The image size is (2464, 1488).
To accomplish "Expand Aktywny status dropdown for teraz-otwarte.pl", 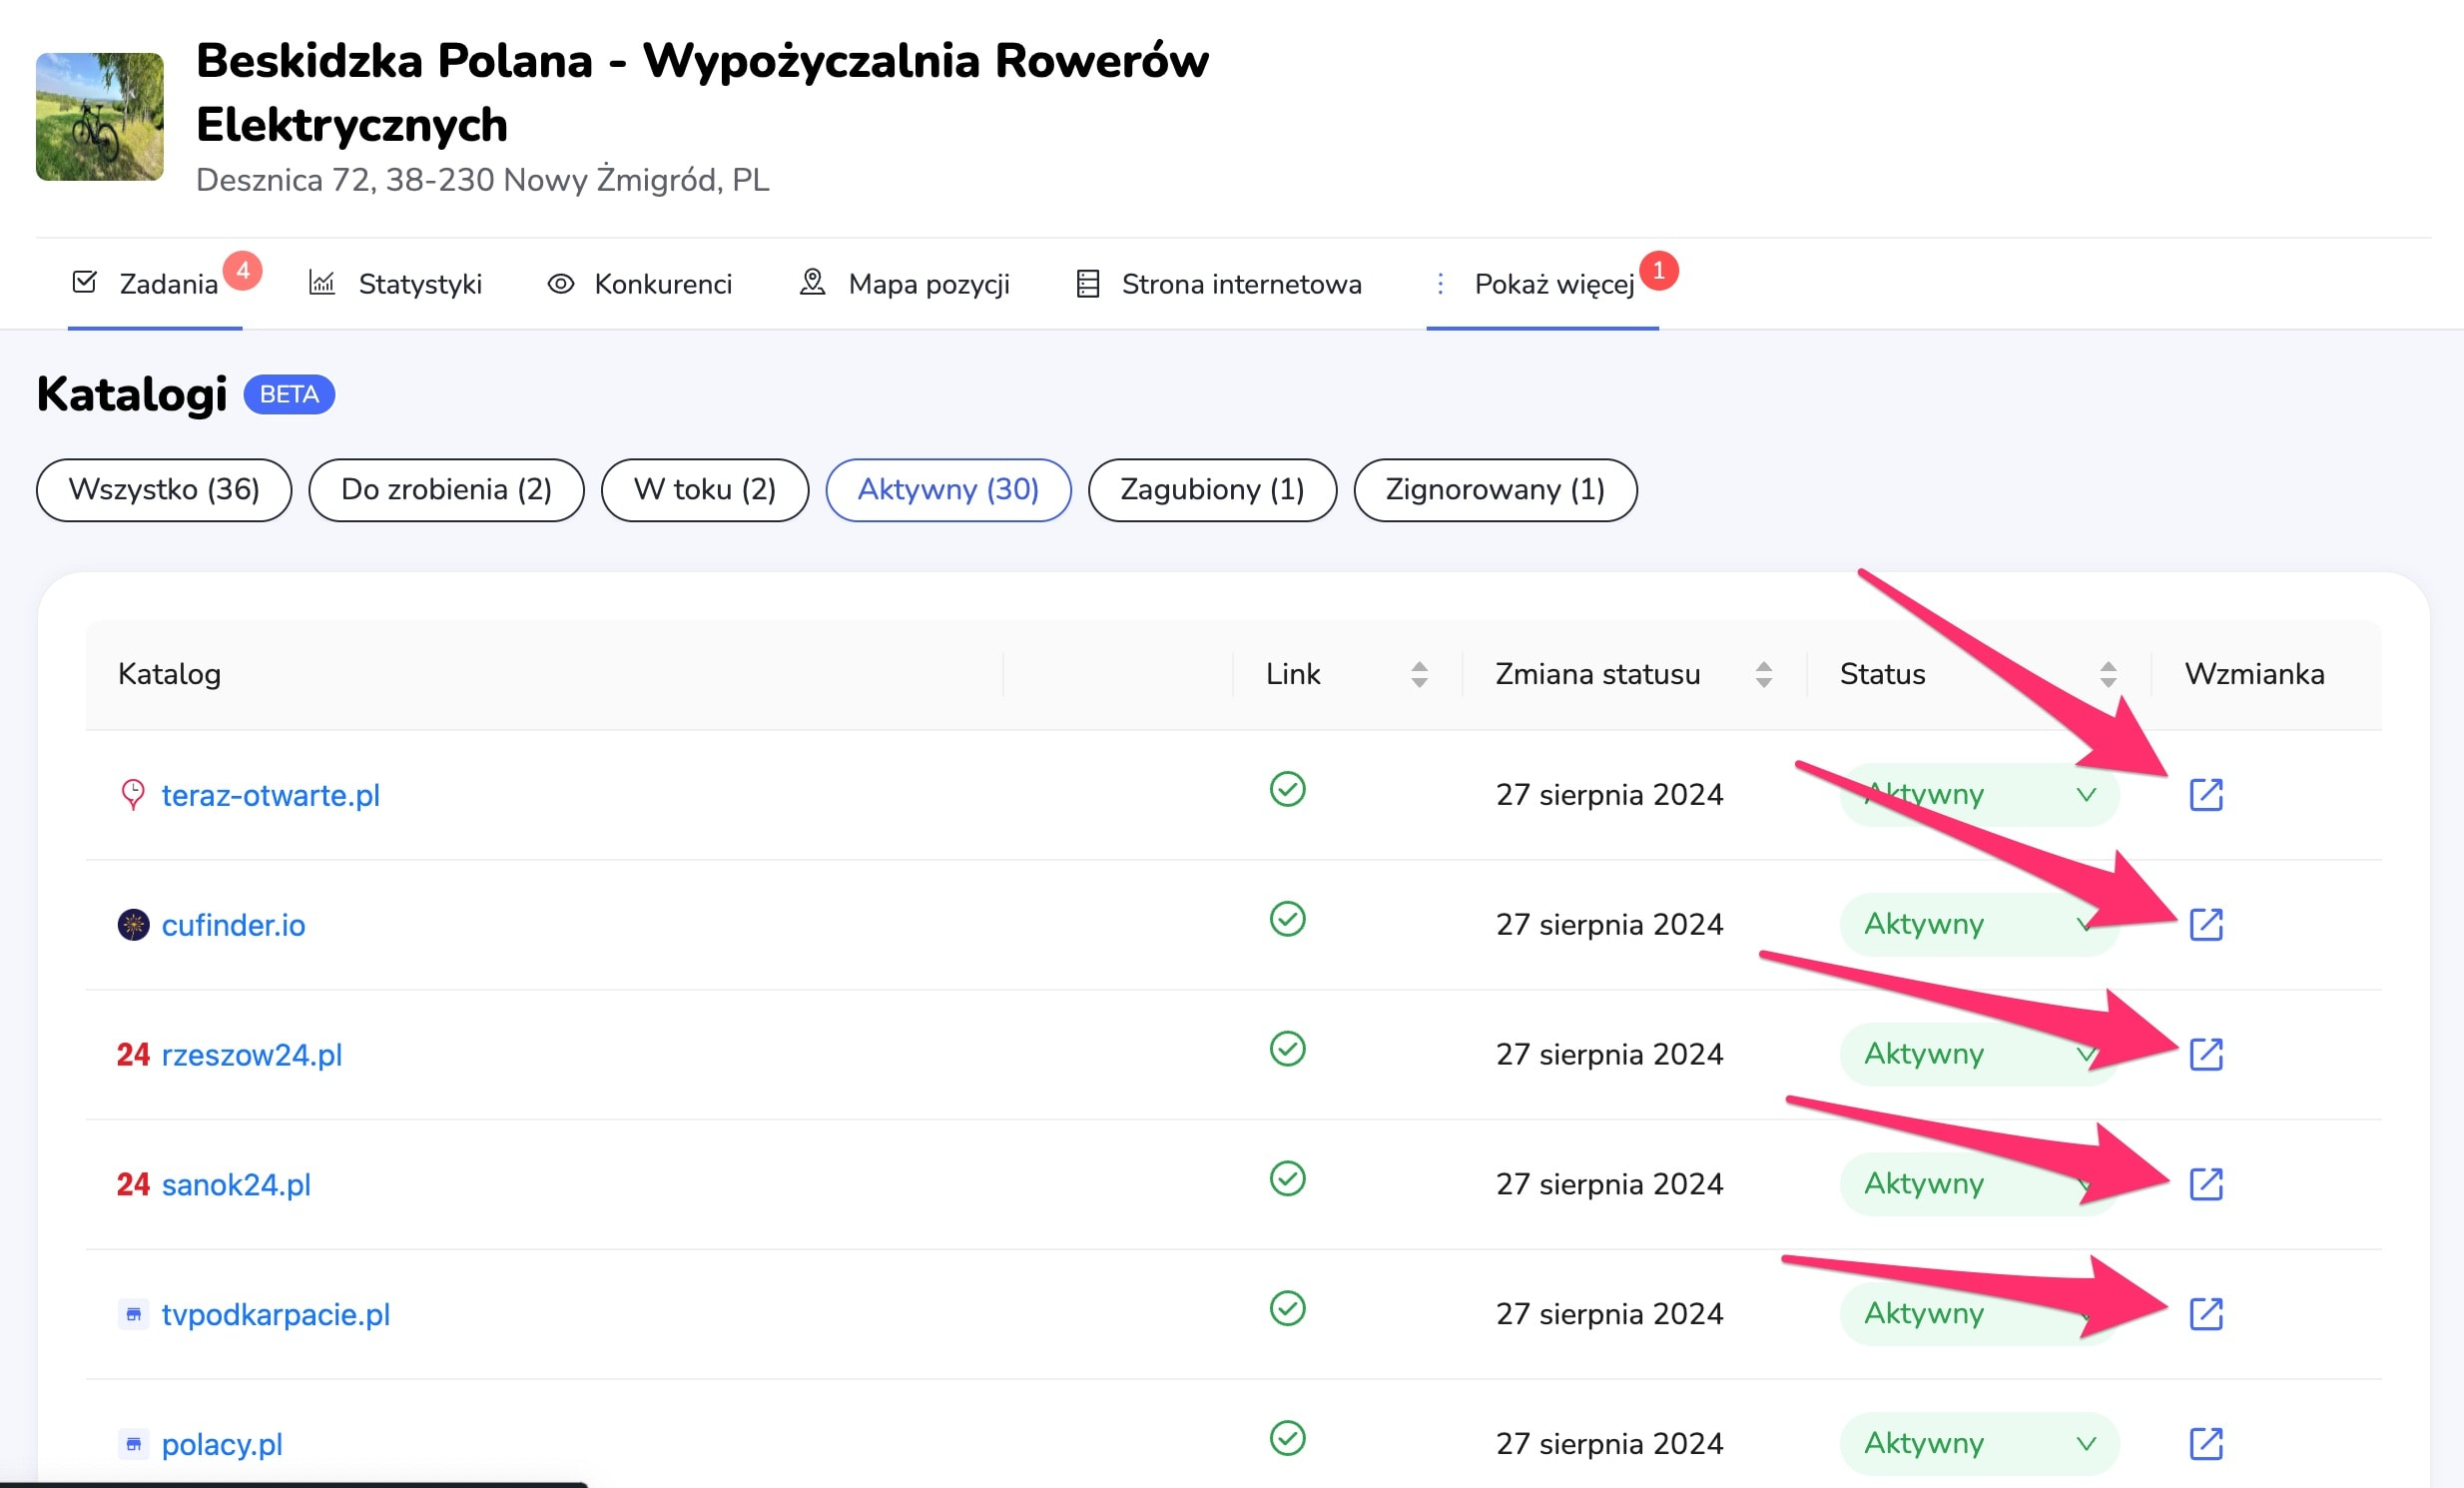I will (2085, 795).
